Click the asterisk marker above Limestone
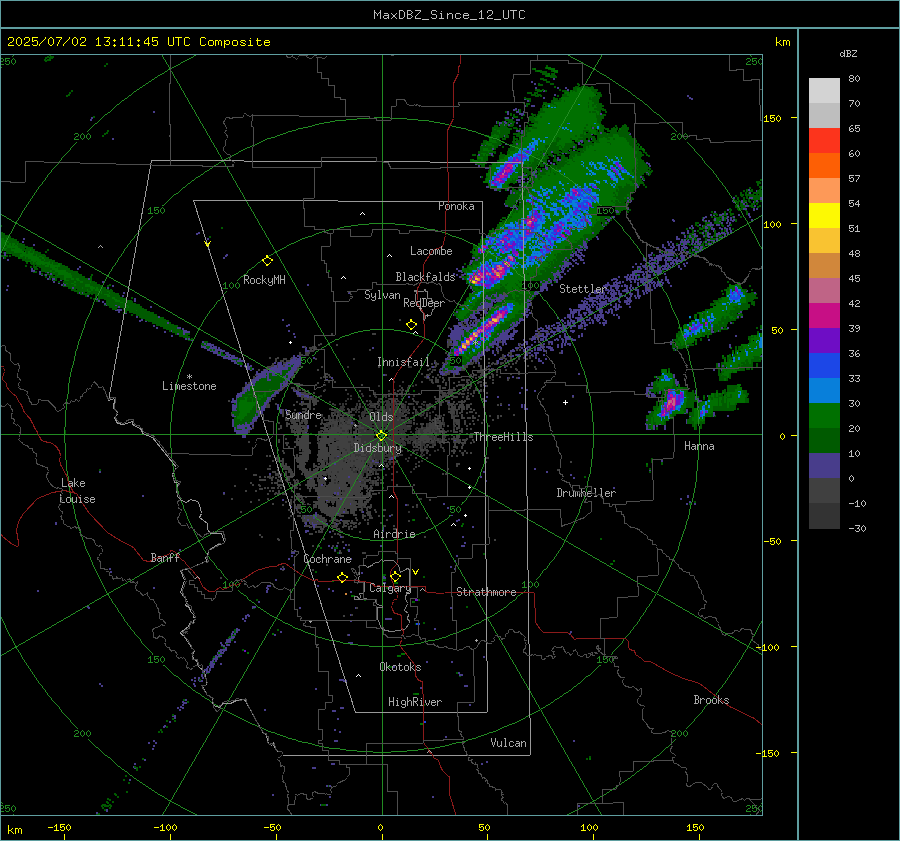This screenshot has height=841, width=900. pos(189,377)
